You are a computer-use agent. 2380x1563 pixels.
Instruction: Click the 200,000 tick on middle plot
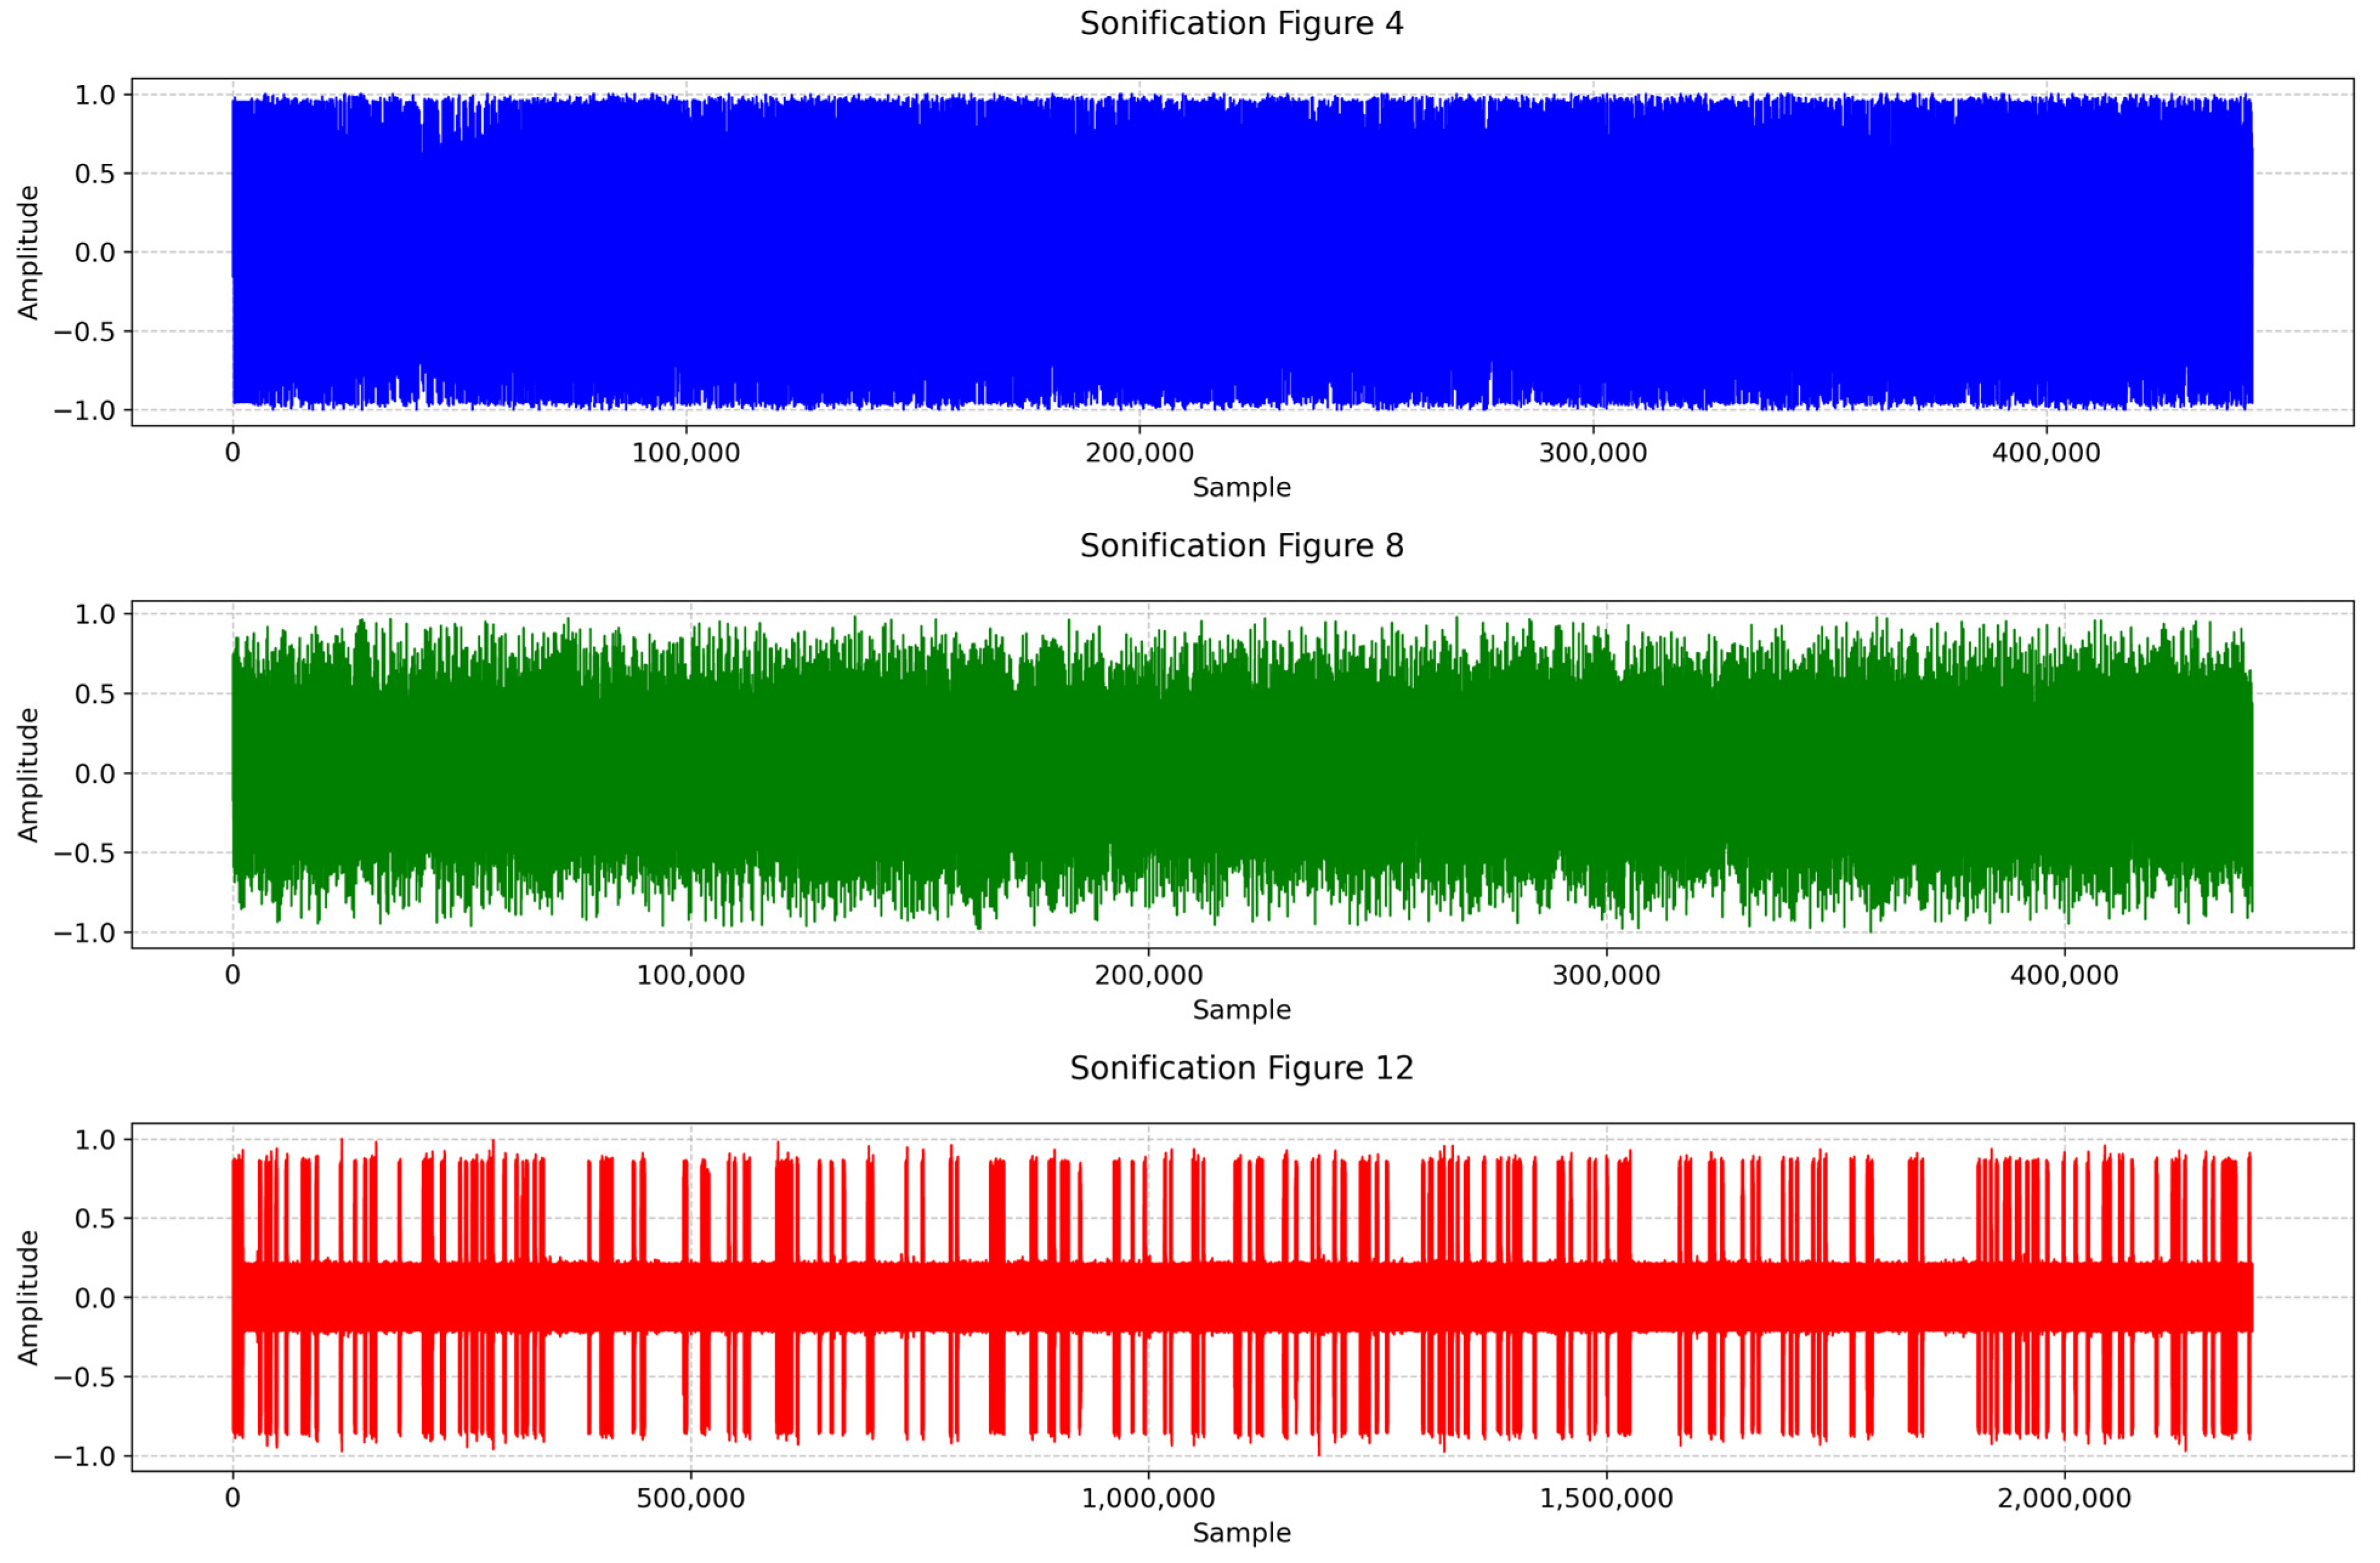point(1148,975)
